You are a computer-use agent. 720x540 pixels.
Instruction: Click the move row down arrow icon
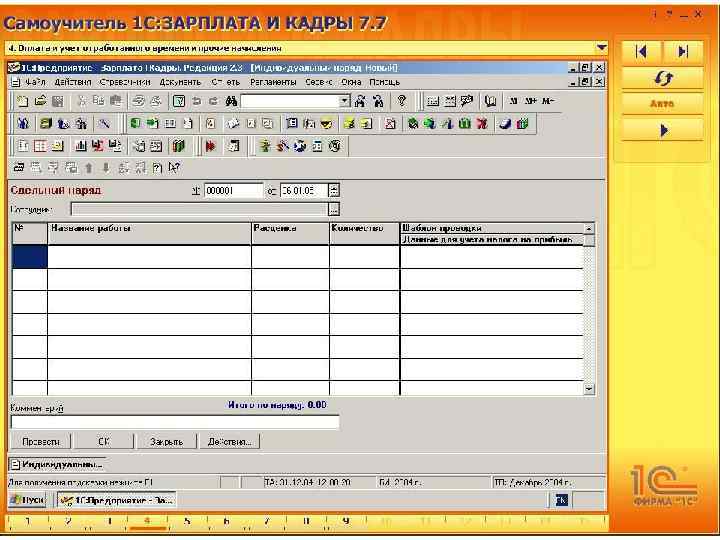pos(106,168)
